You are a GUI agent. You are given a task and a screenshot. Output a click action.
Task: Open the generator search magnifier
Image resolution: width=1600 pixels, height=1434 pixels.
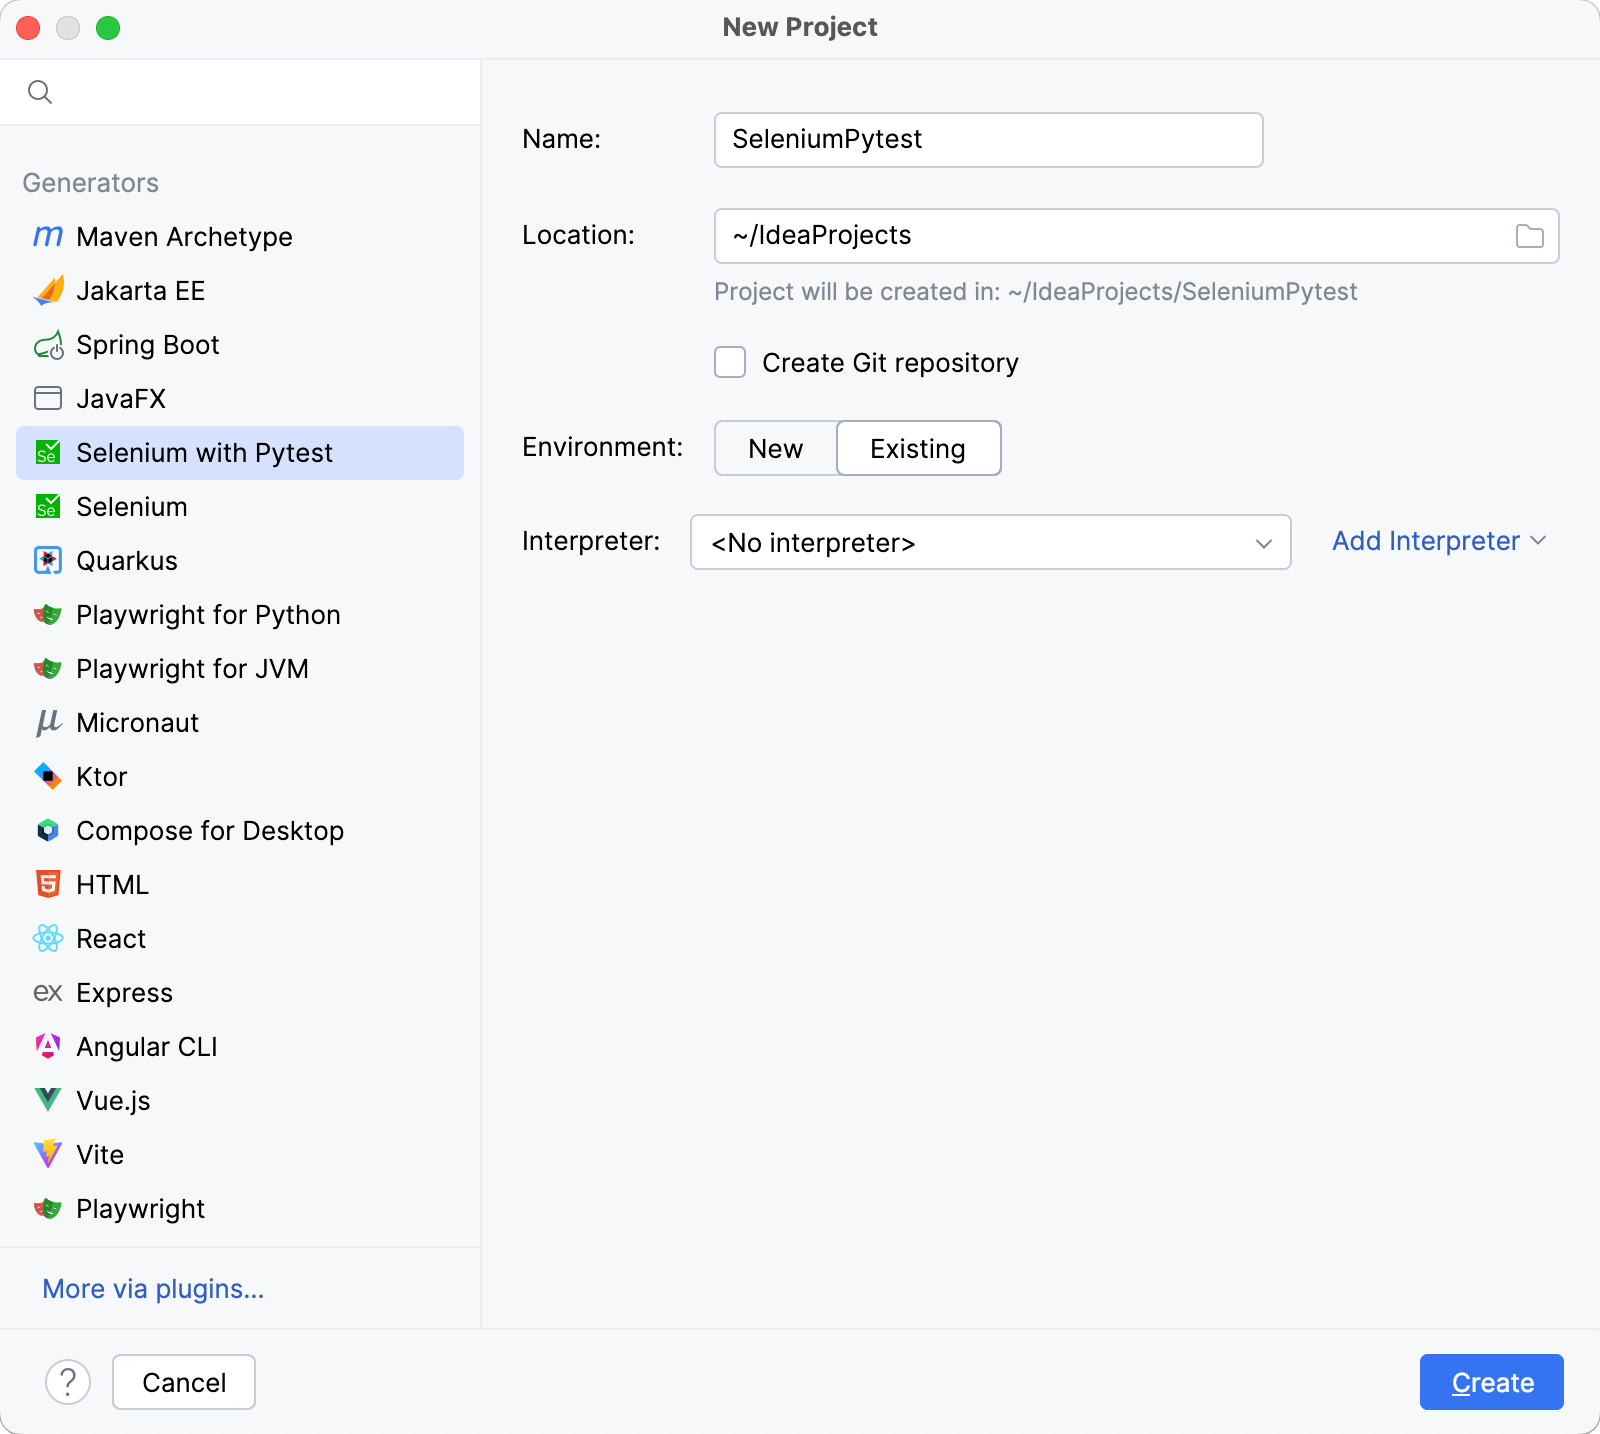[41, 91]
